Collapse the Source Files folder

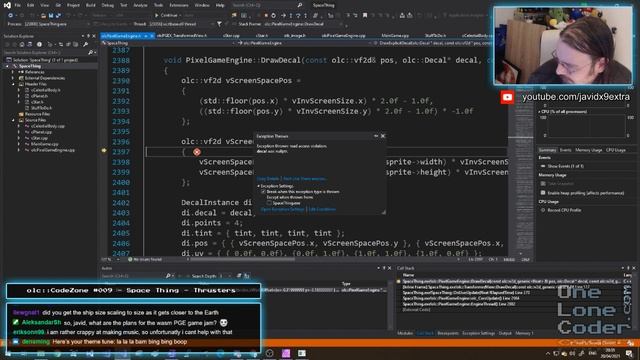[13, 120]
